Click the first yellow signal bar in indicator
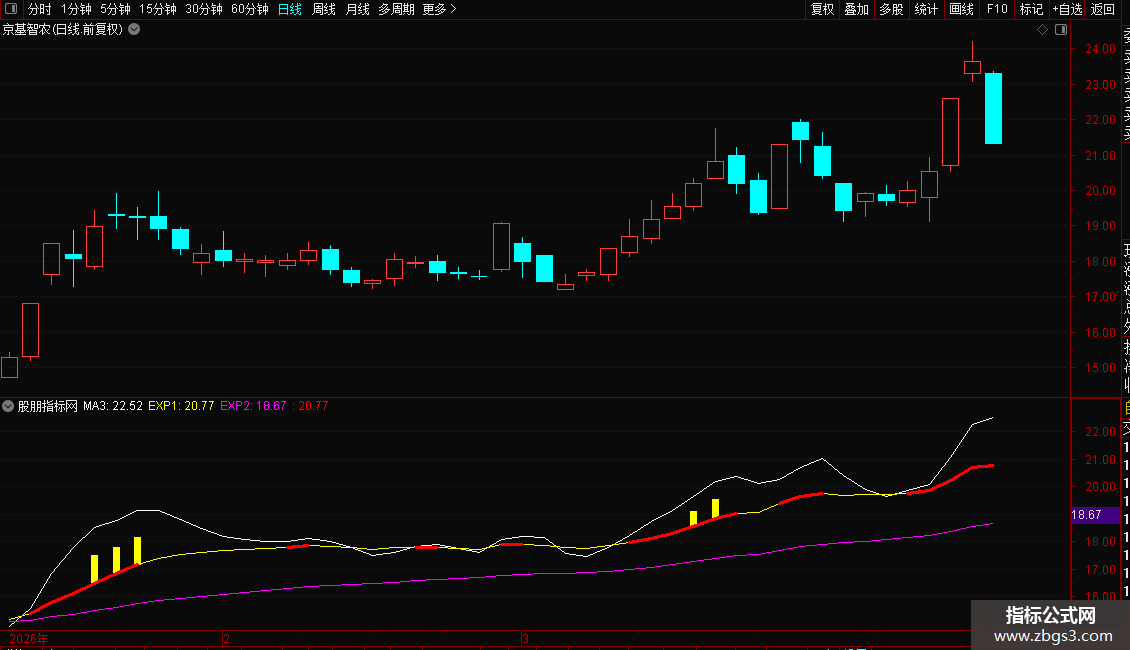Image resolution: width=1130 pixels, height=650 pixels. [94, 569]
